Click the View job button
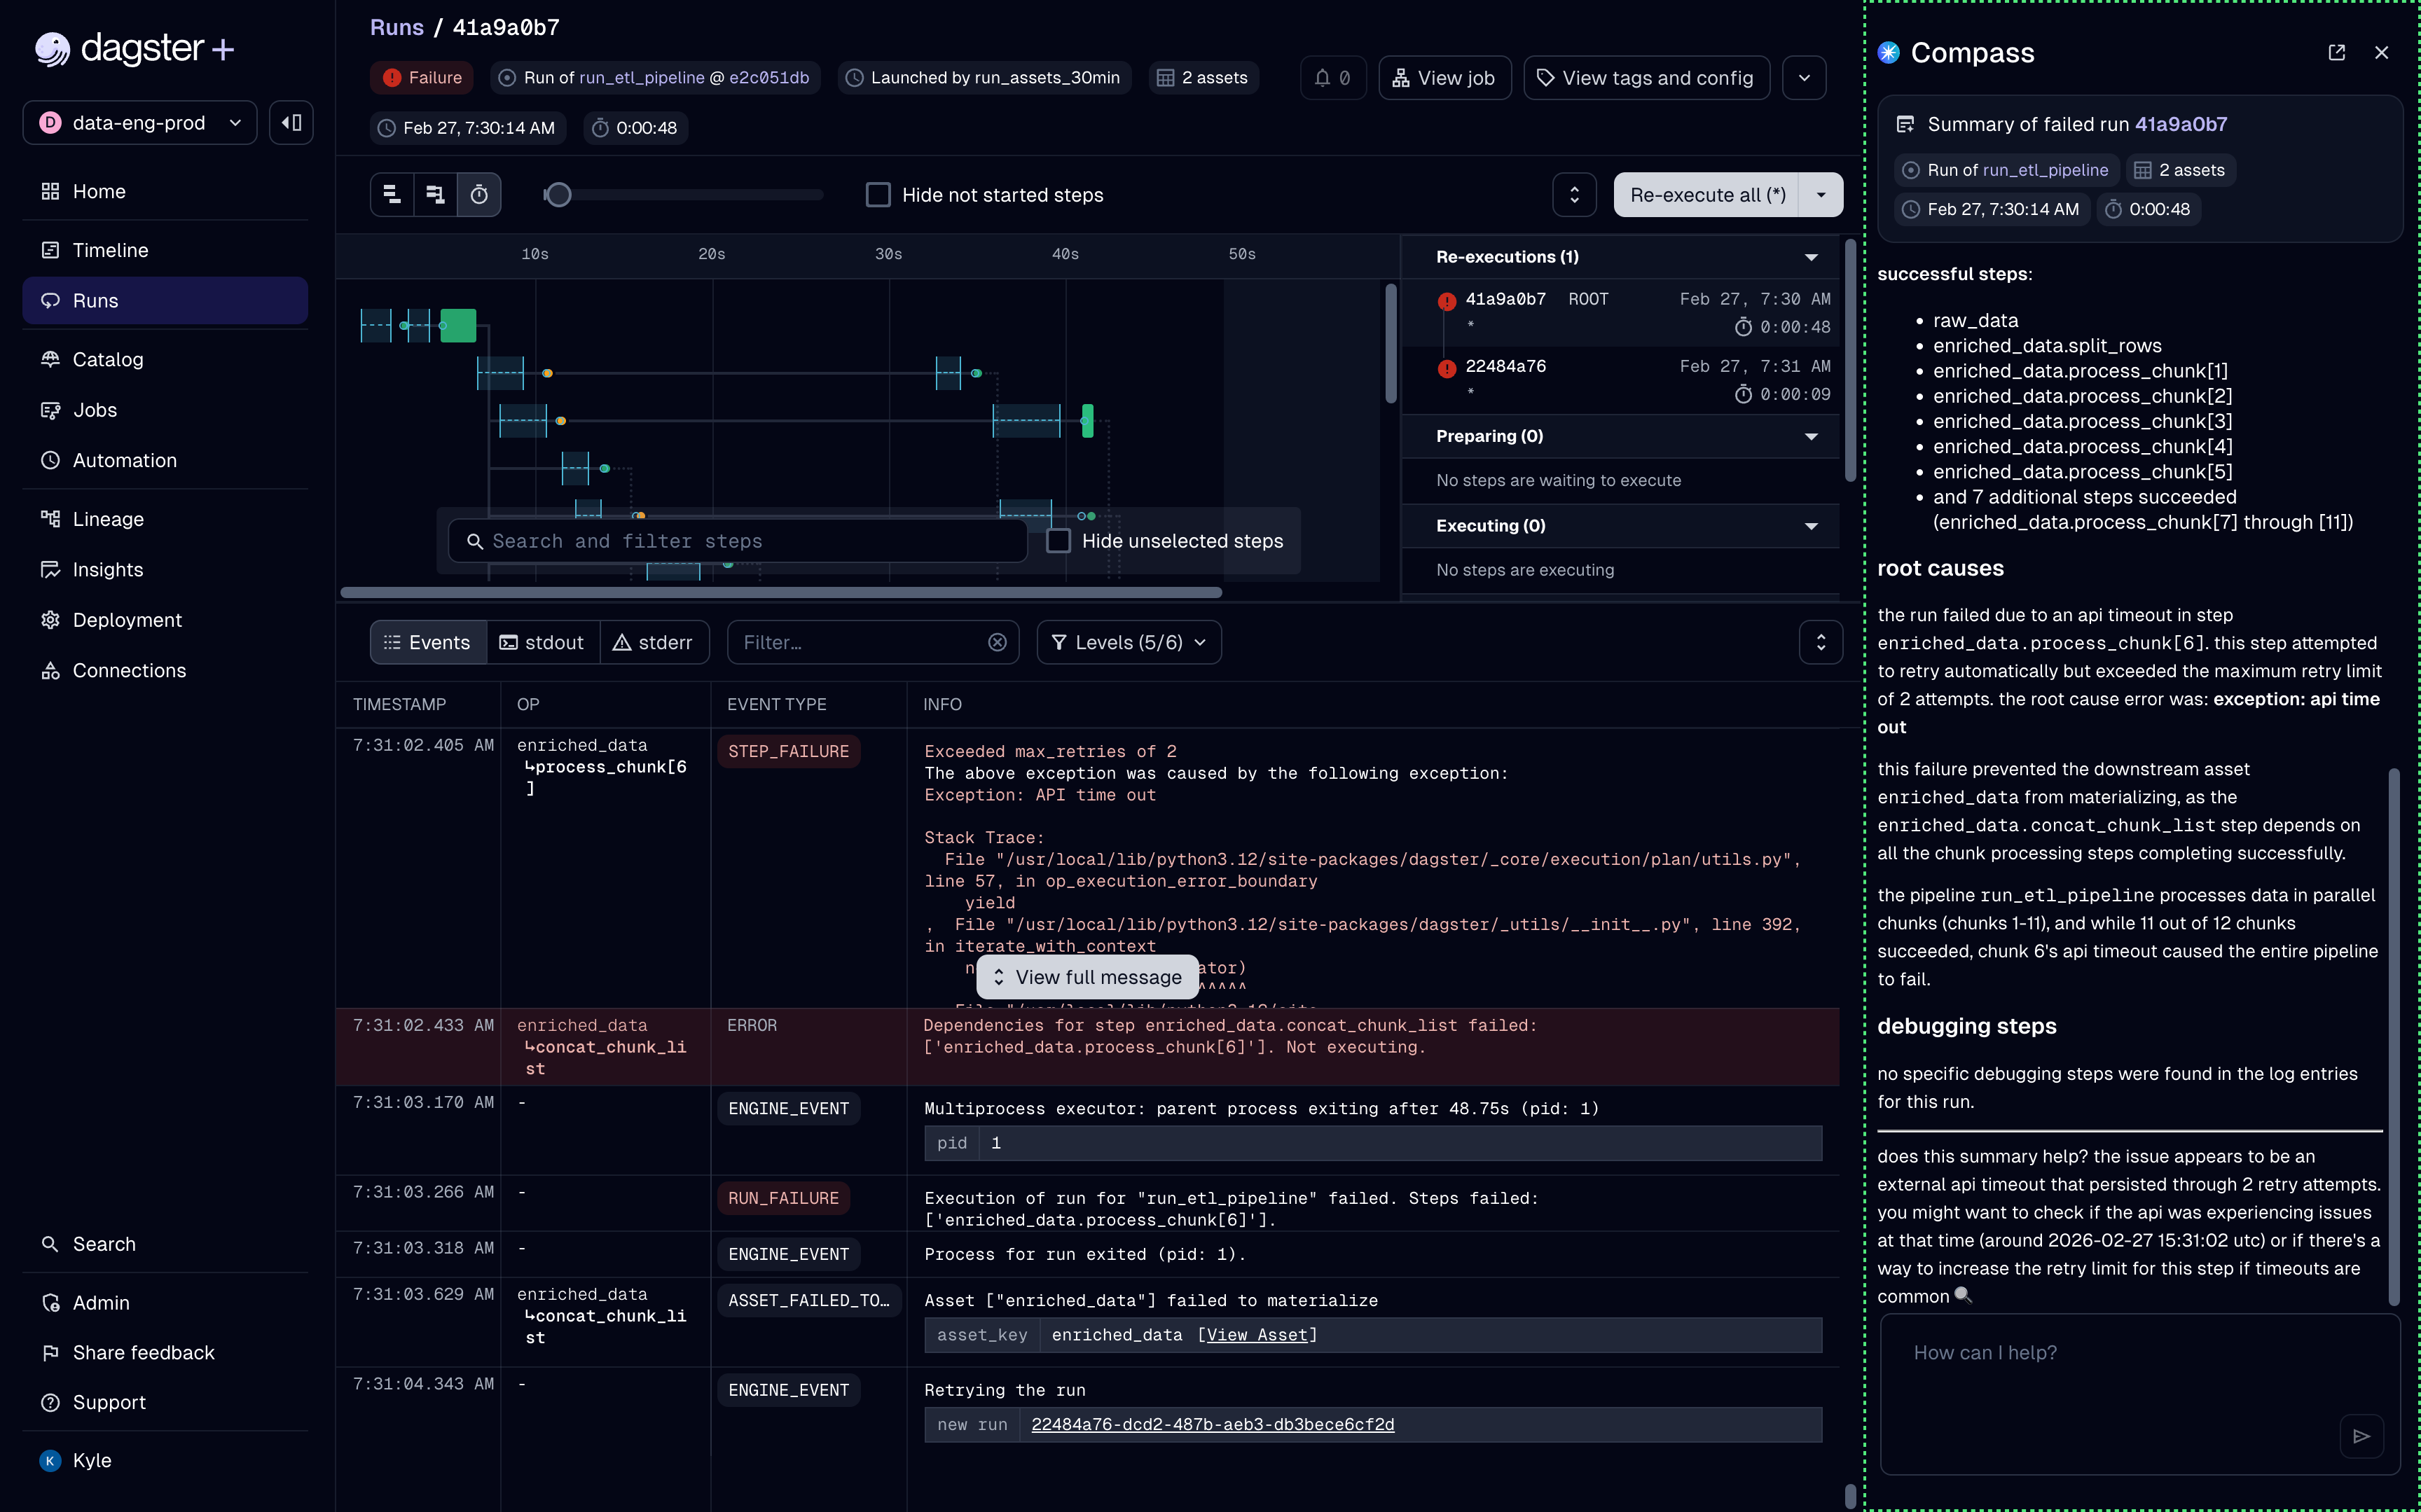 1444,78
